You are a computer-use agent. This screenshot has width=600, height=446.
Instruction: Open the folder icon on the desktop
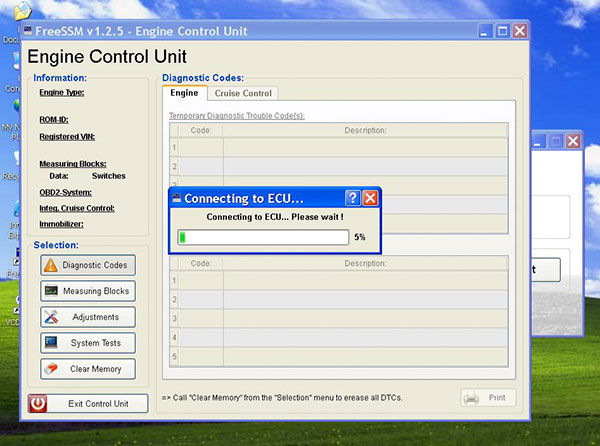[23, 10]
